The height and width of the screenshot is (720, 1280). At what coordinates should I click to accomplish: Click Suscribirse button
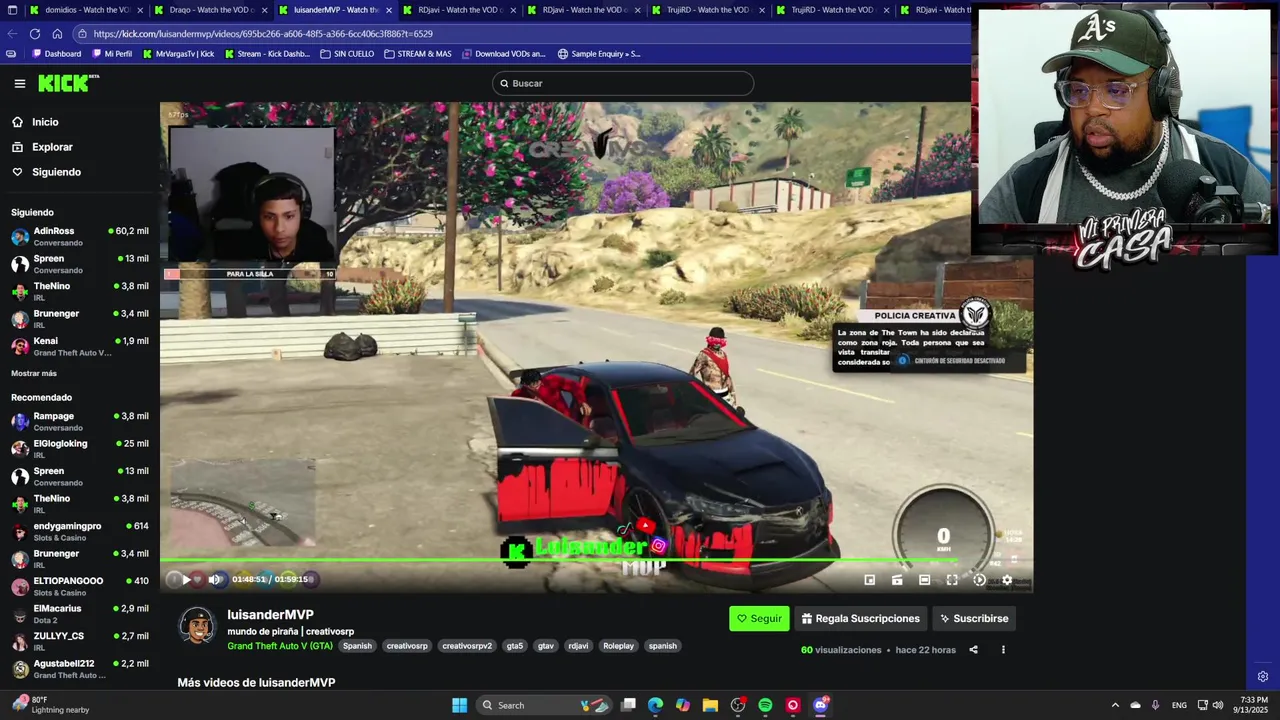click(975, 618)
